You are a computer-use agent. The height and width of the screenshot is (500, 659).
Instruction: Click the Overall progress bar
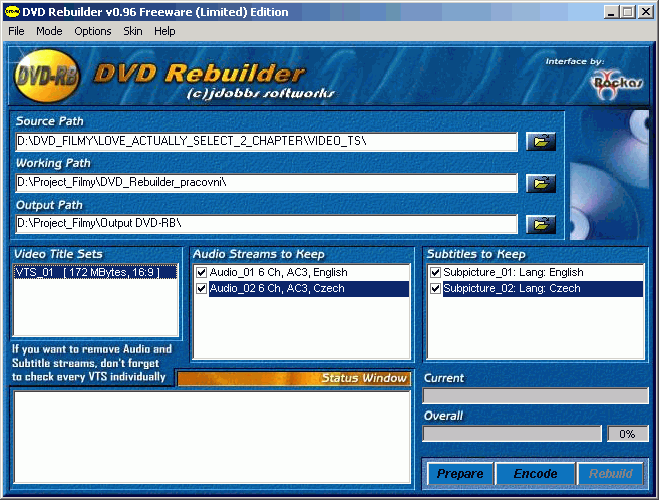512,434
